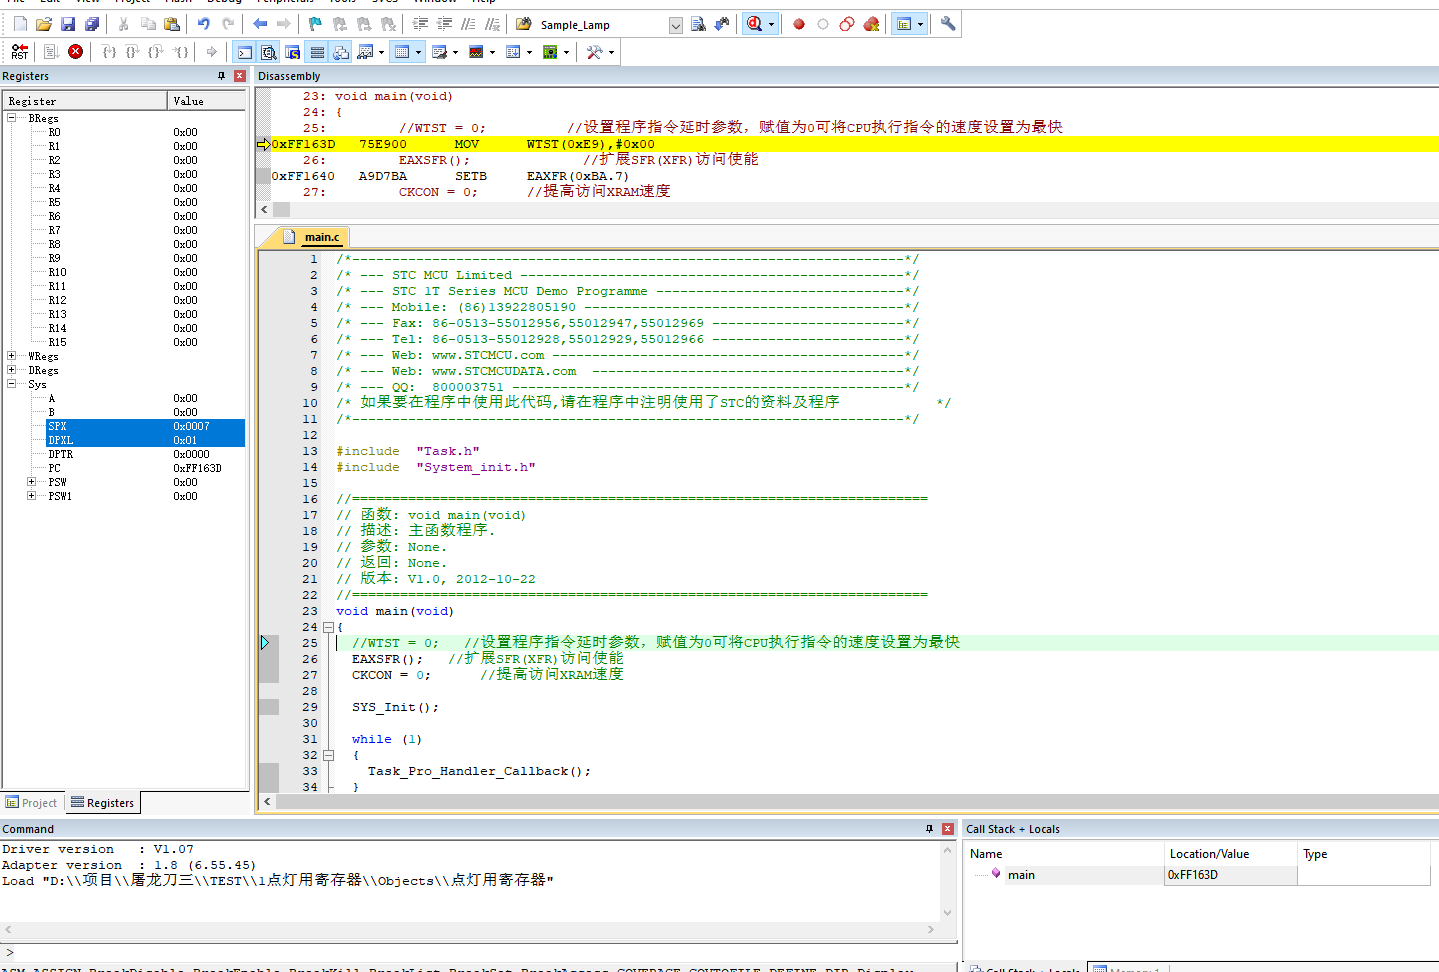Click the New file icon
1439x972 pixels.
point(20,24)
